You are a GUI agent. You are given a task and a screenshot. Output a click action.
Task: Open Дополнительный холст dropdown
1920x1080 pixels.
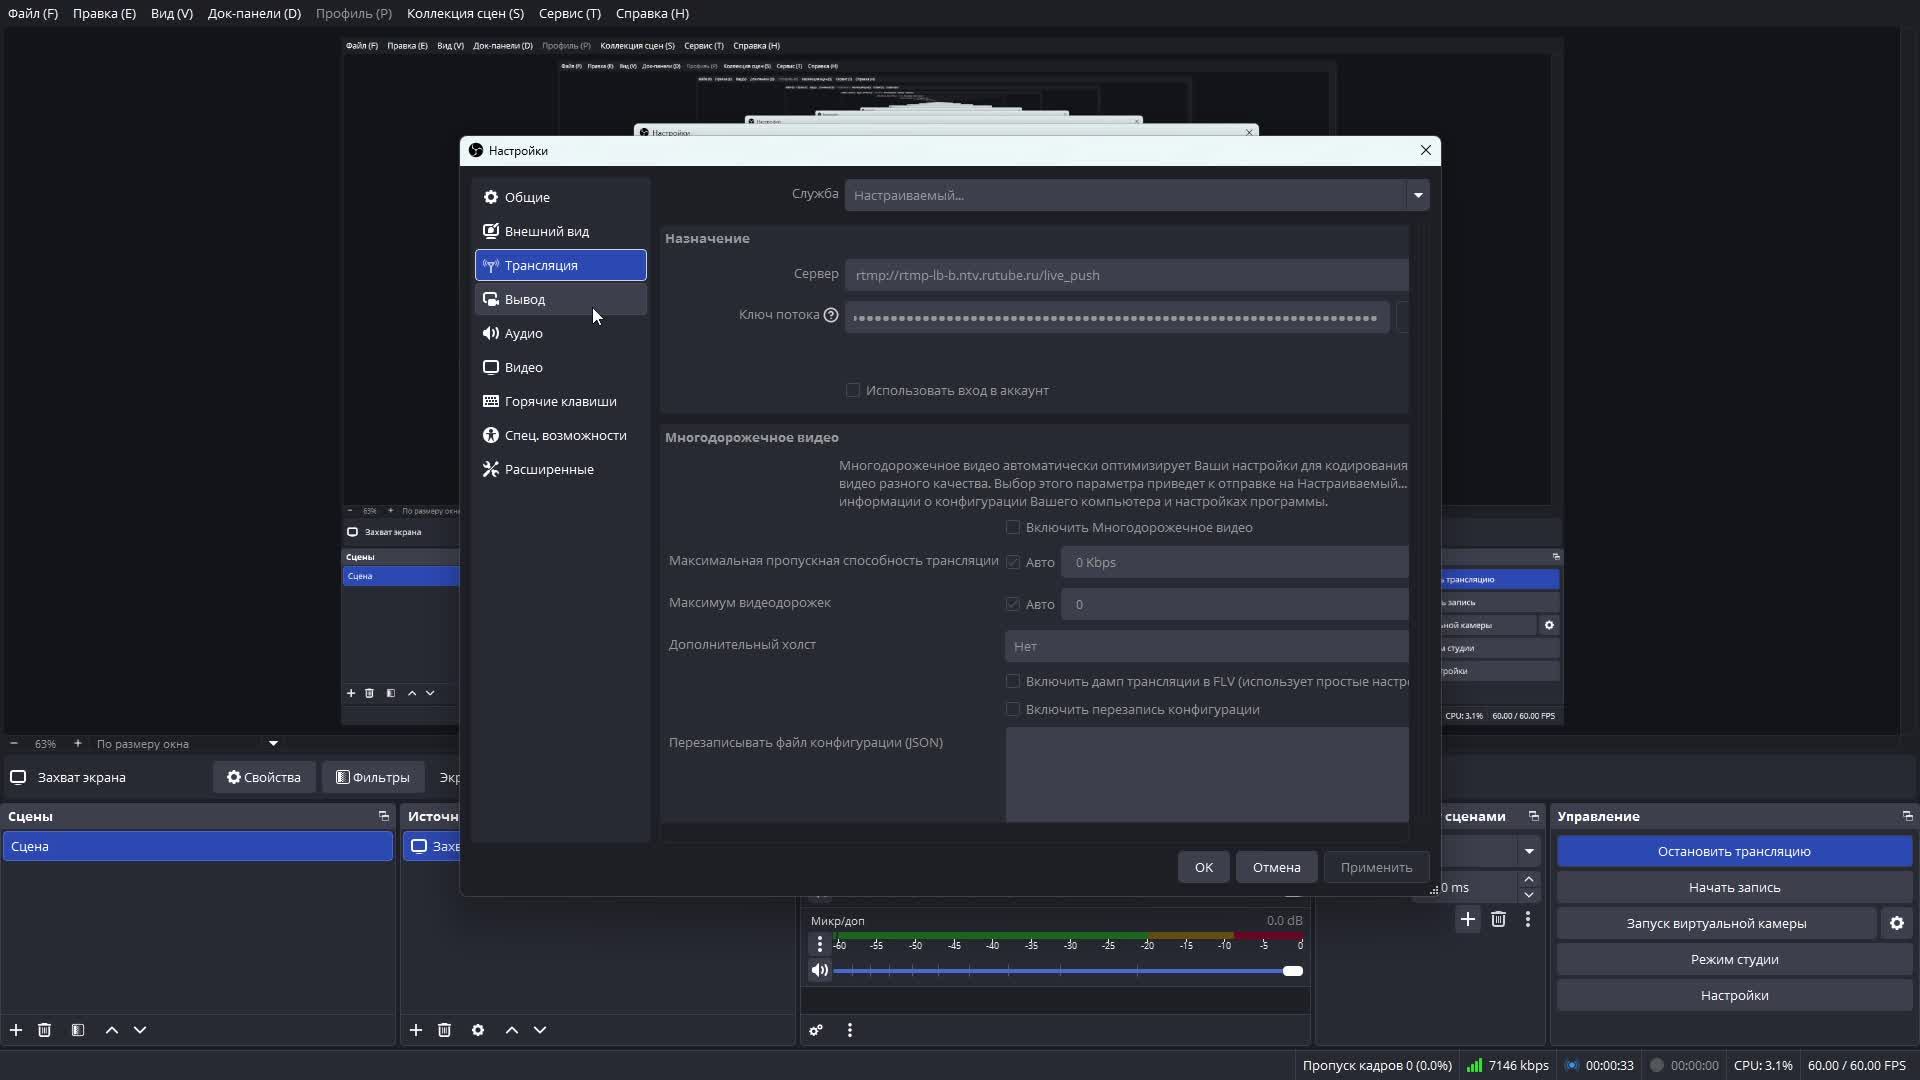[x=1205, y=646]
